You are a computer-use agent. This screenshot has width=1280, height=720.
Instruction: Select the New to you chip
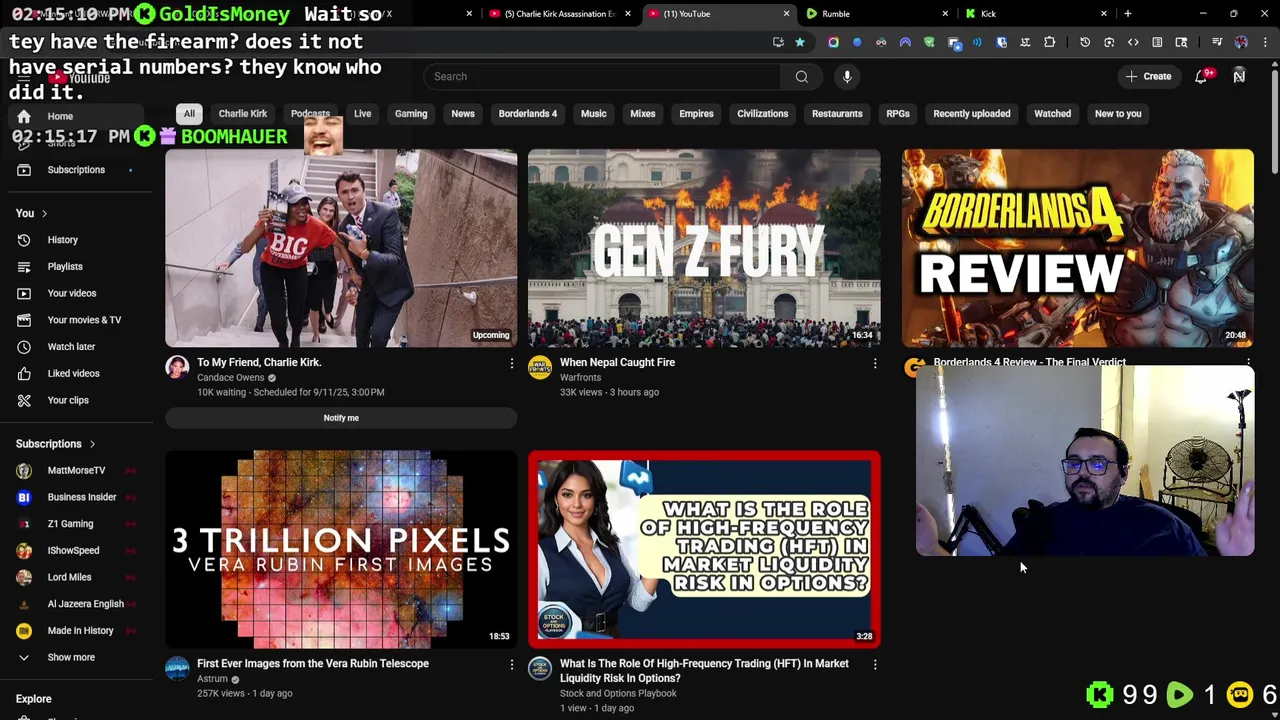point(1118,114)
